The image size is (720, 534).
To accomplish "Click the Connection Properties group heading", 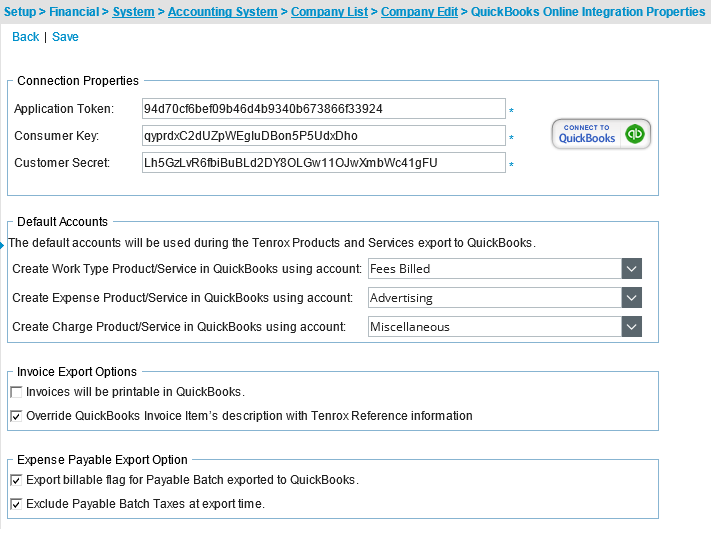I will coord(78,81).
